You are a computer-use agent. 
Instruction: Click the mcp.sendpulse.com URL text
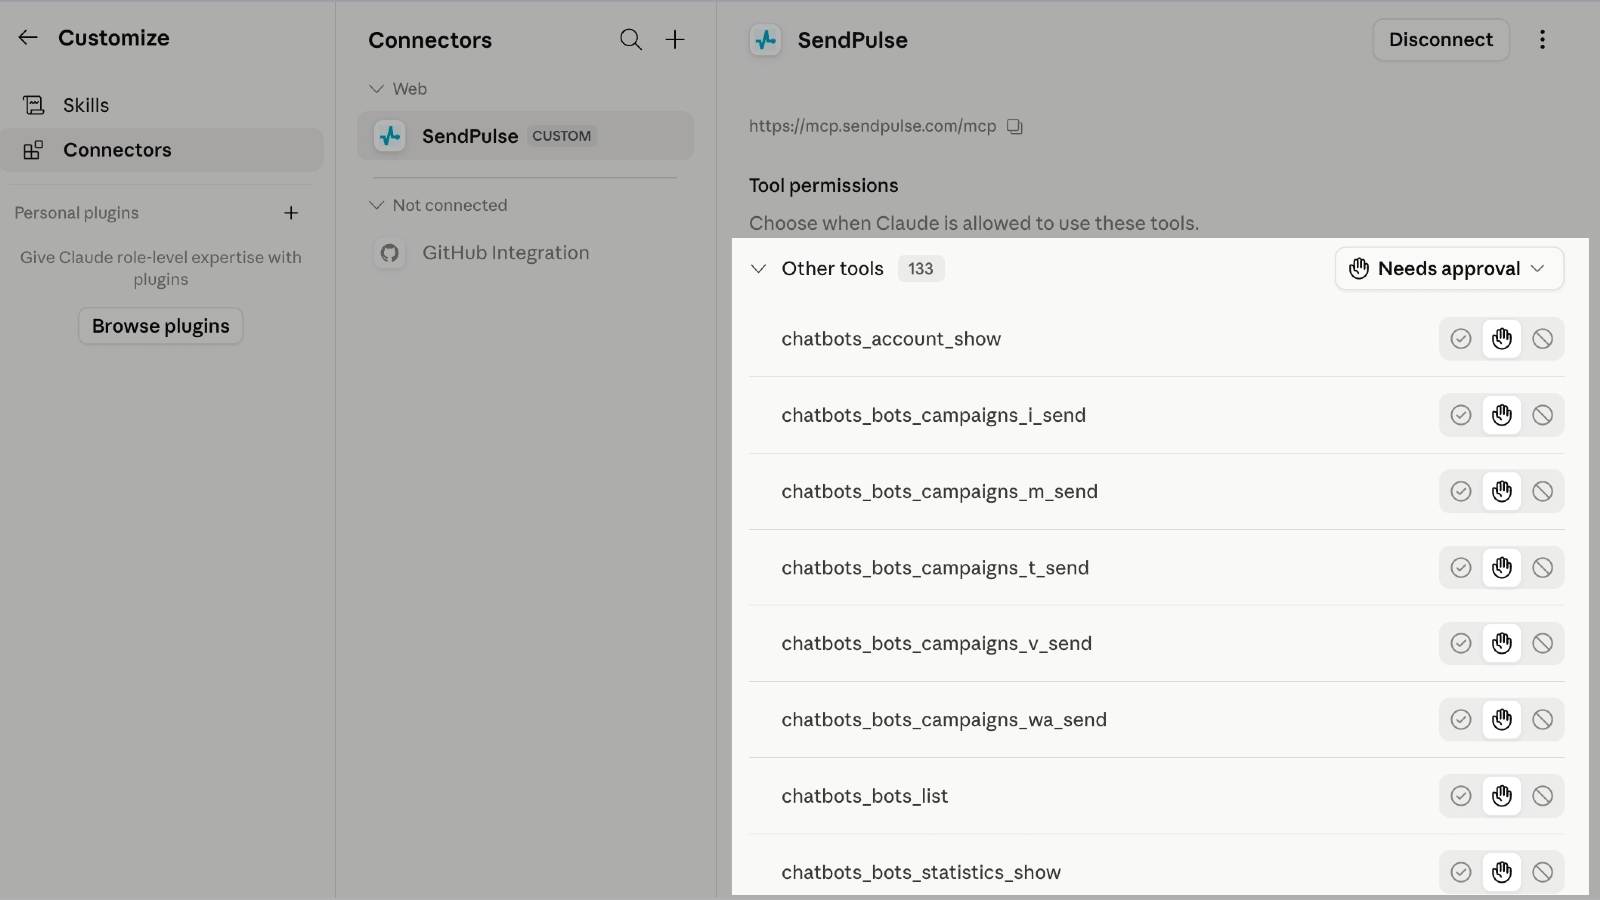873,127
